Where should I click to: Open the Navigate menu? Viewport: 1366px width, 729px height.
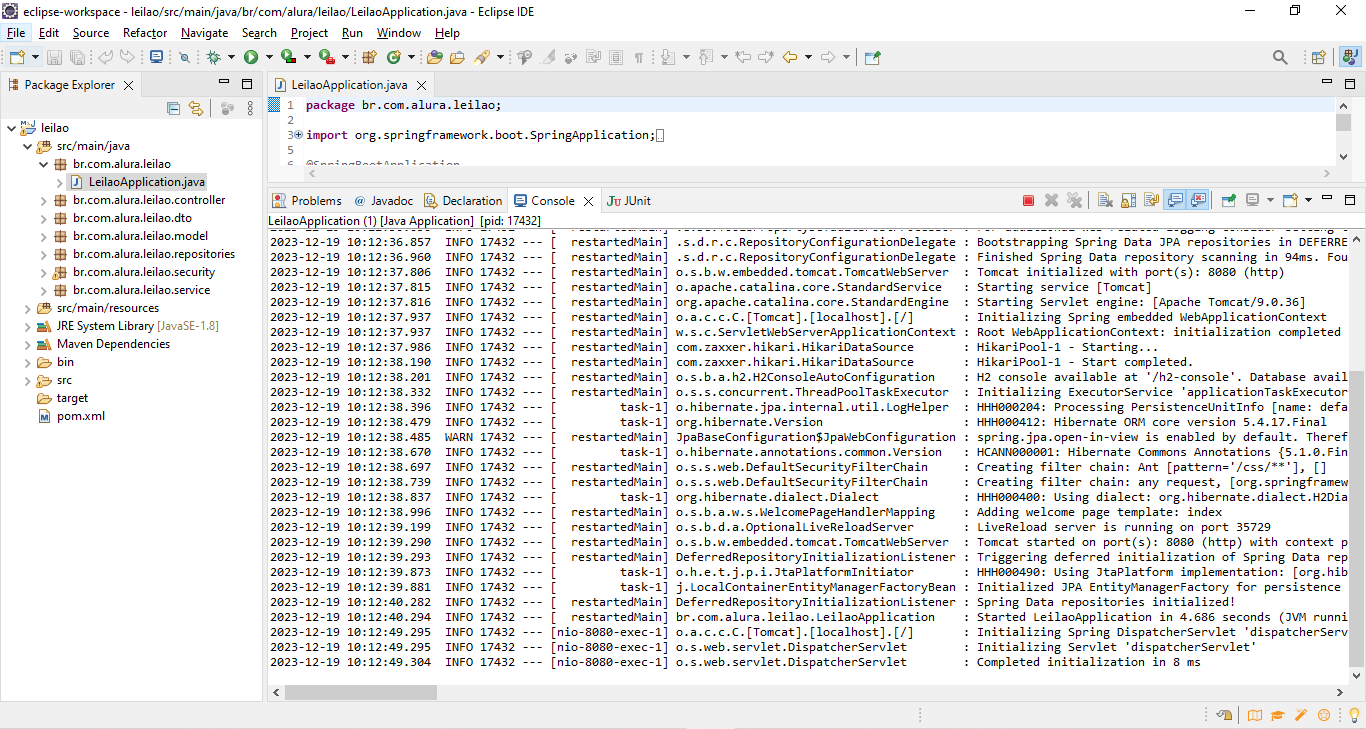(x=204, y=33)
